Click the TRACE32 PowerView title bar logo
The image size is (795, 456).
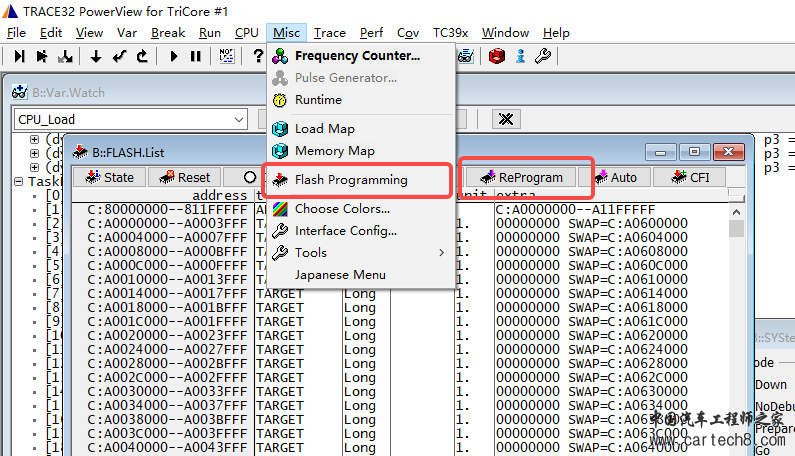[x=10, y=11]
